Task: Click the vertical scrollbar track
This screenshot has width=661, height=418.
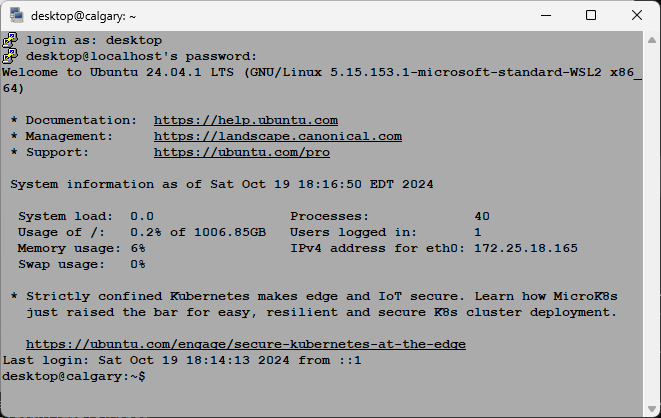Action: pos(652,223)
